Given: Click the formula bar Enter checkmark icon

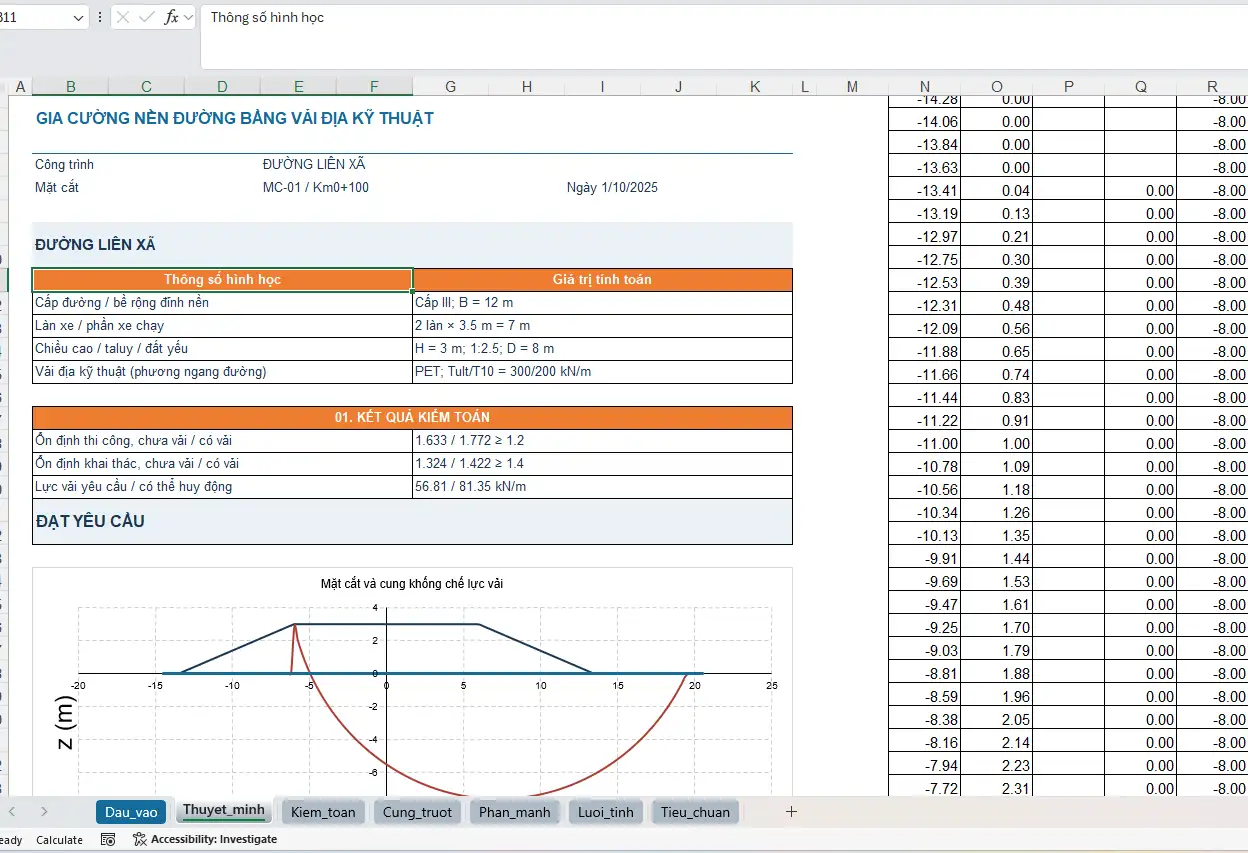Looking at the screenshot, I should pos(146,17).
